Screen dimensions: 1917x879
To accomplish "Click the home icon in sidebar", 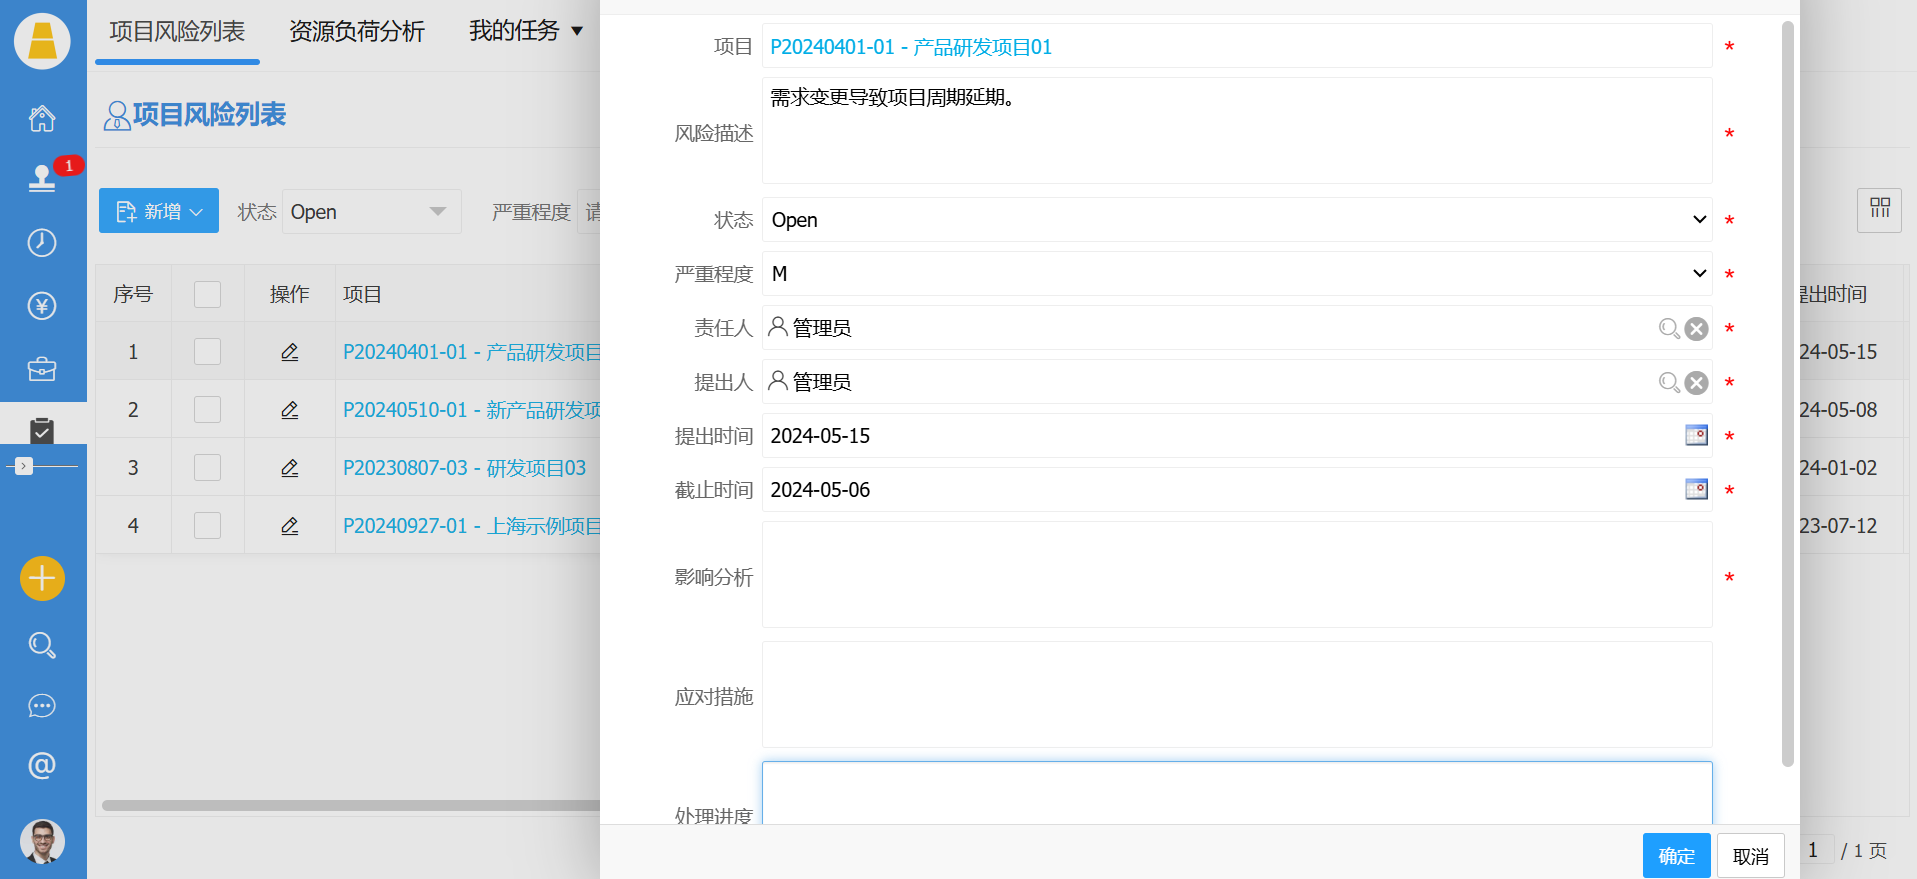I will pos(42,119).
